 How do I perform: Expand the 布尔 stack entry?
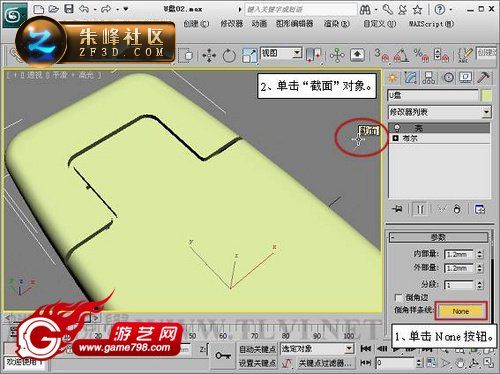pos(395,138)
